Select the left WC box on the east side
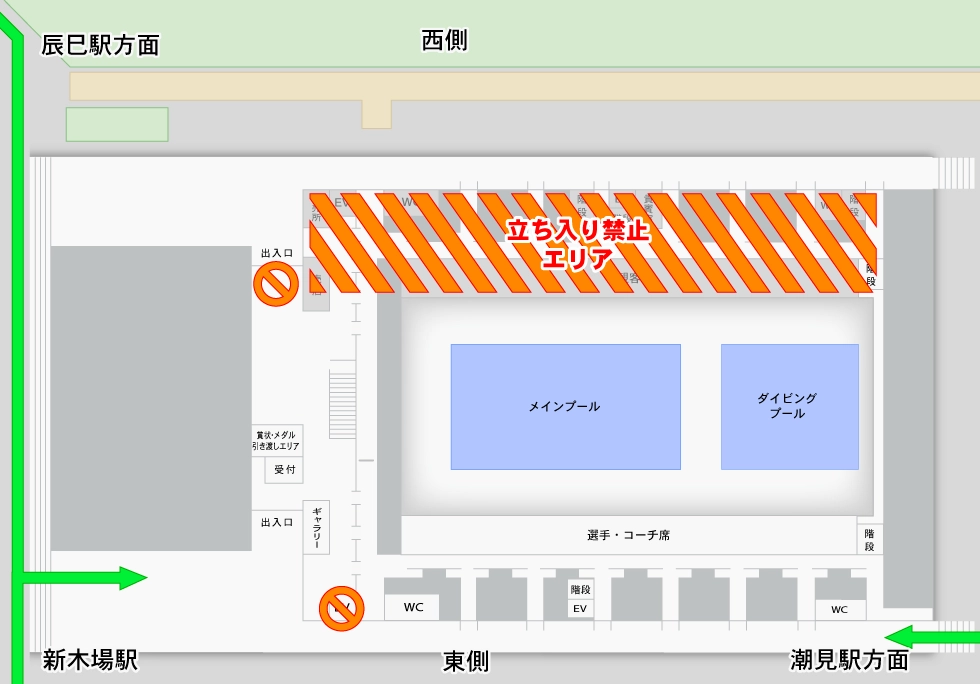Image resolution: width=980 pixels, height=684 pixels. coord(413,608)
